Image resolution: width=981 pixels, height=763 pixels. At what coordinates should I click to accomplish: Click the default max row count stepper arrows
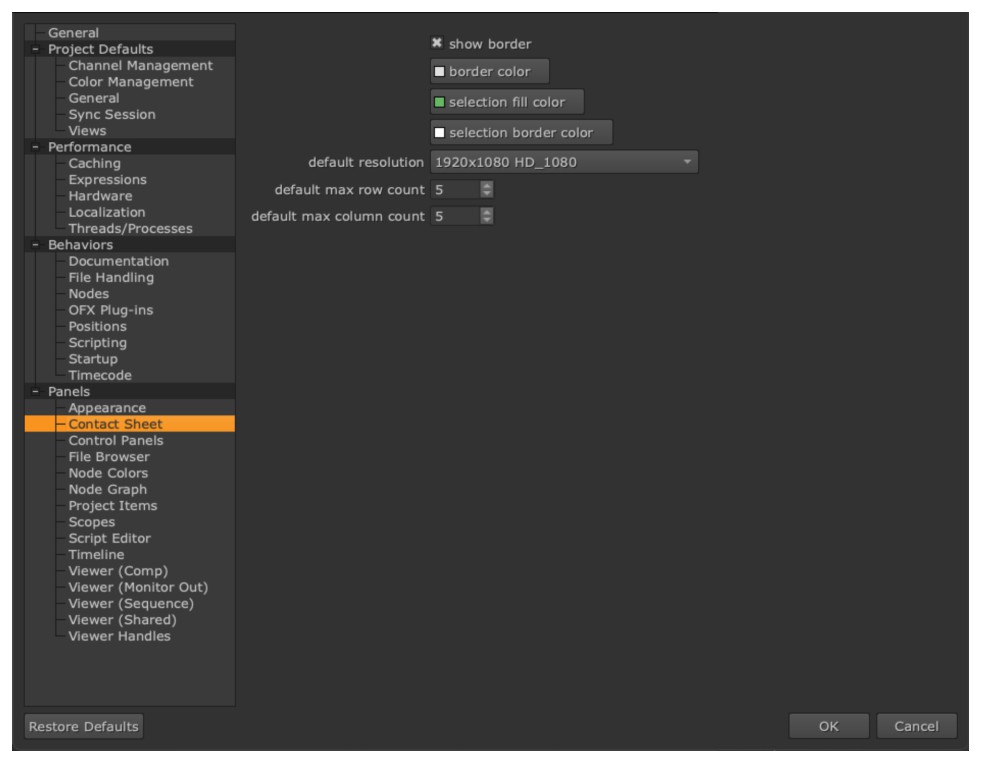(x=486, y=189)
